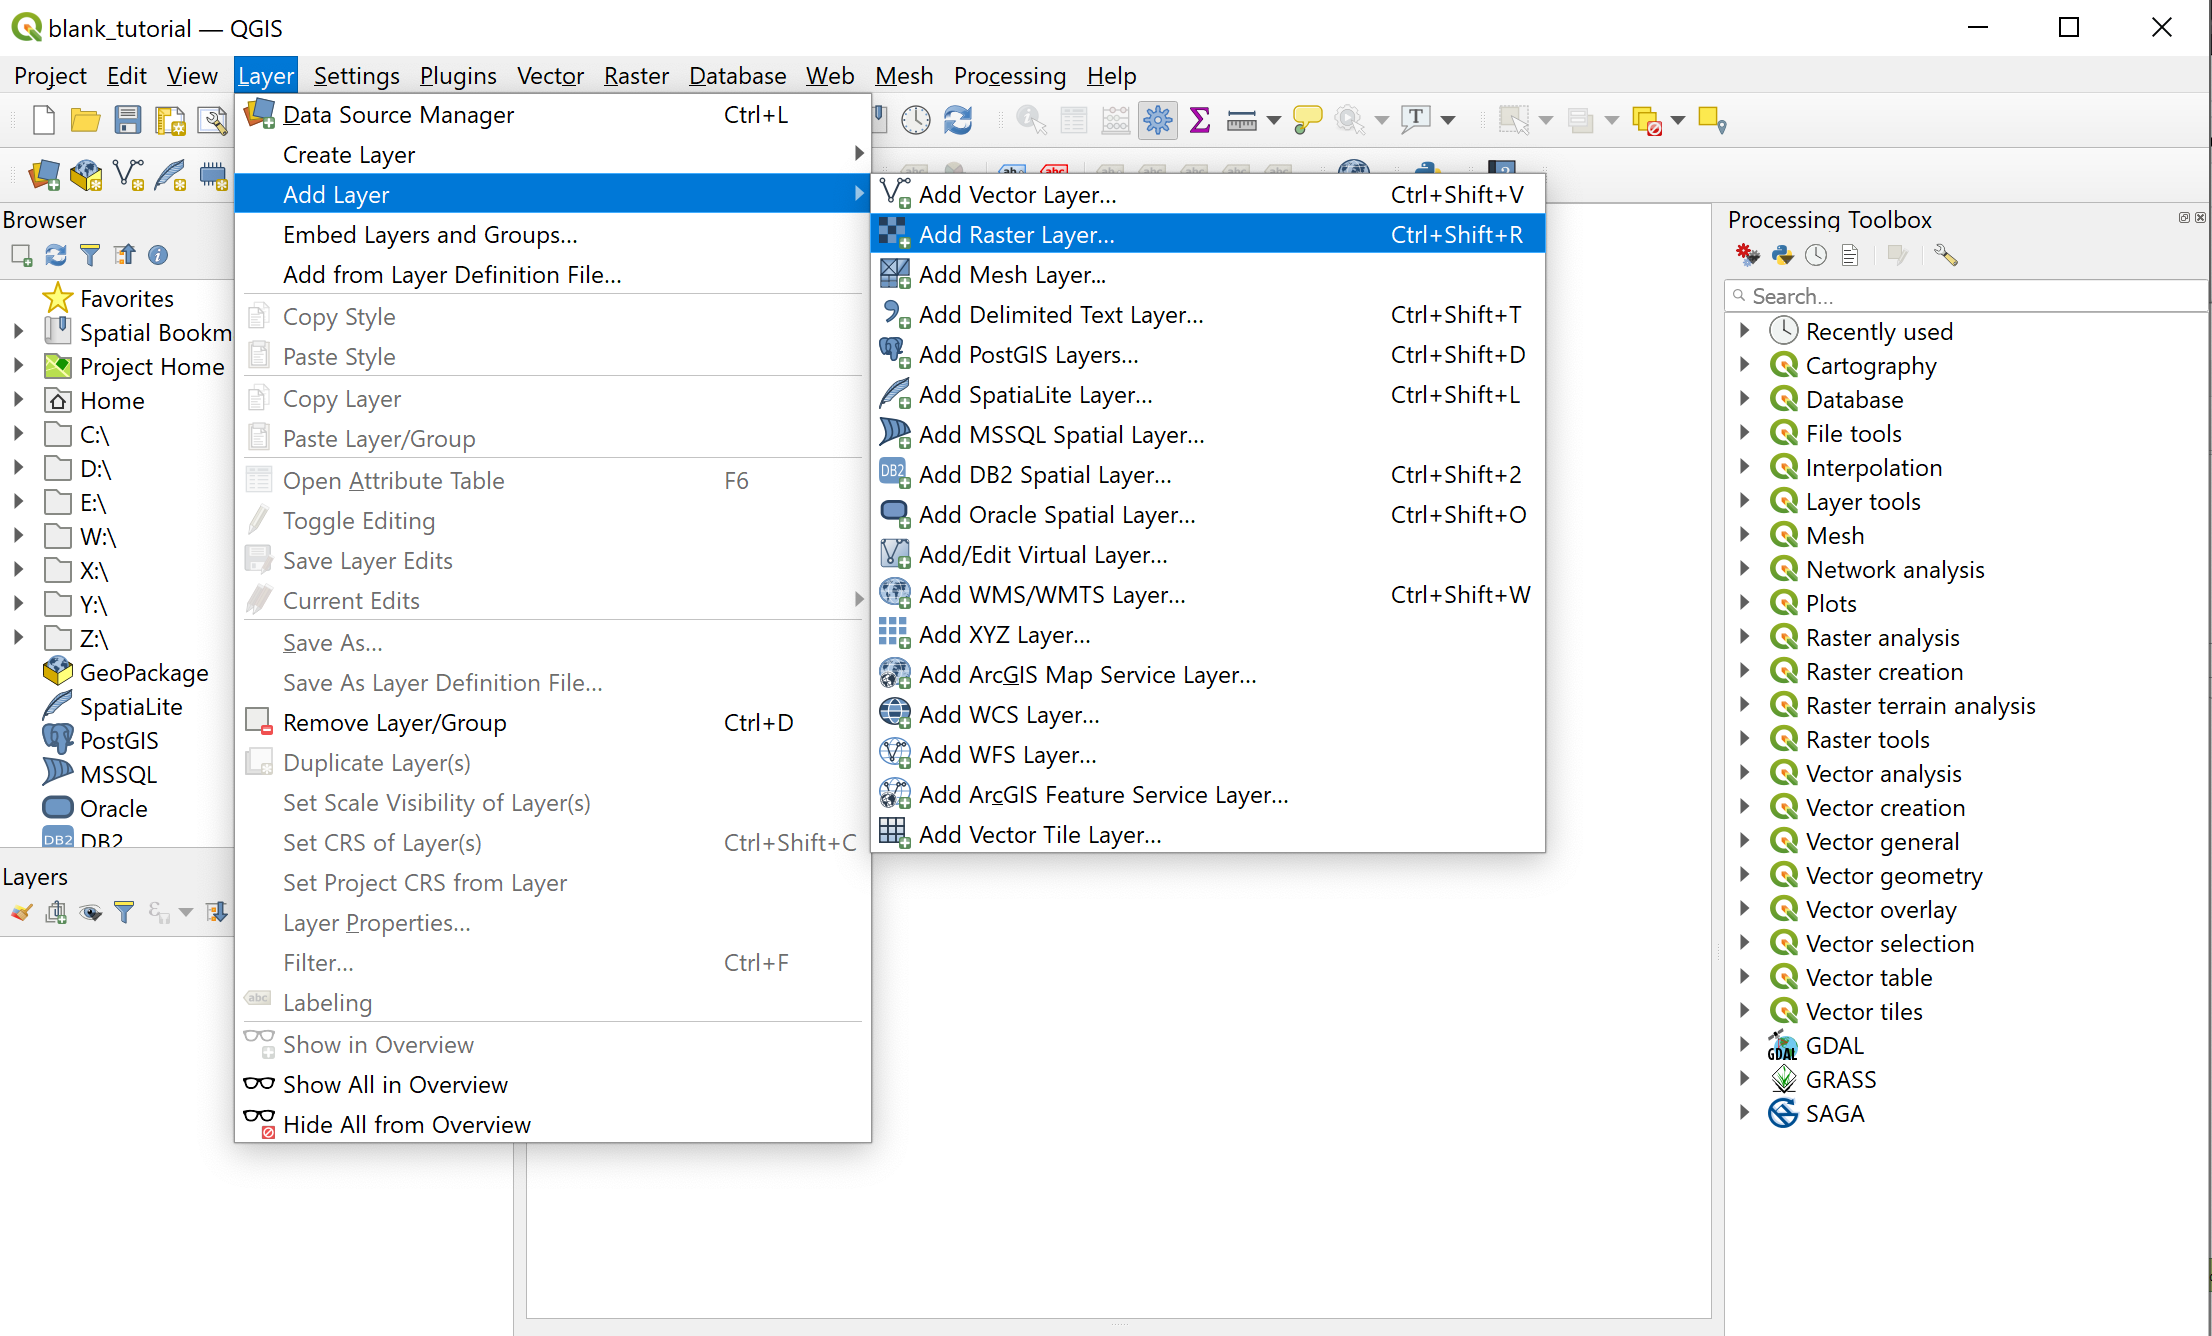This screenshot has height=1336, width=2212.
Task: Expand the Vector geometry toolbox group
Action: click(x=1745, y=874)
